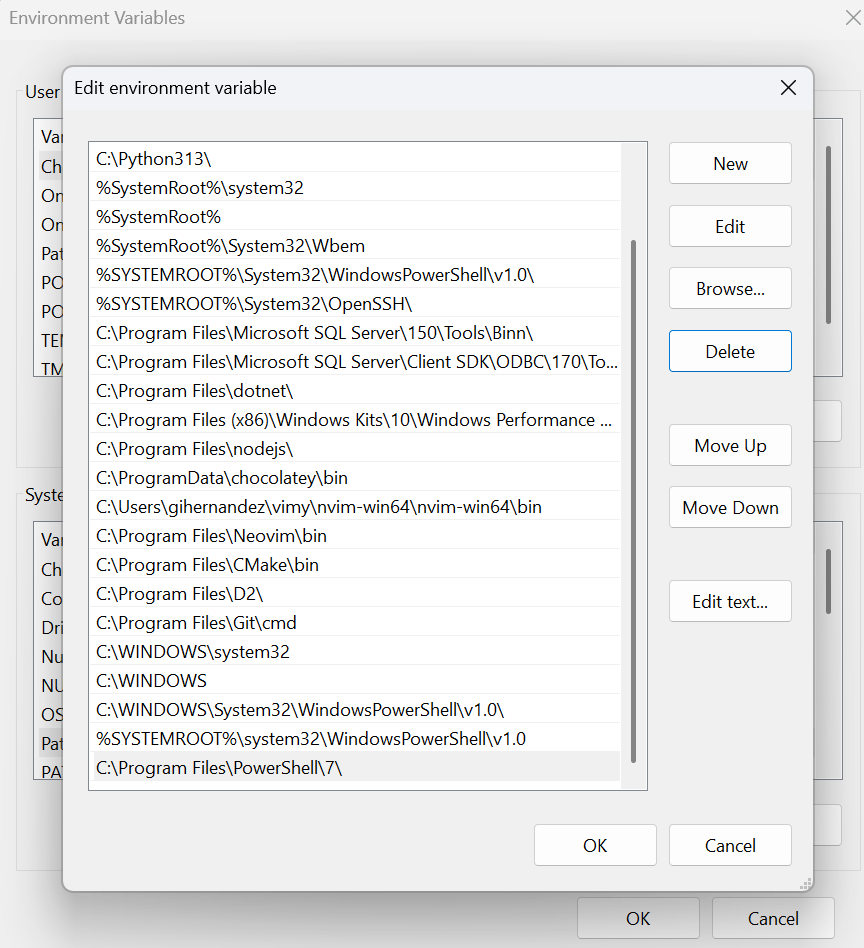This screenshot has height=948, width=864.
Task: Select the SQL Server\150\Tools\Binn\ path
Action: tap(357, 333)
